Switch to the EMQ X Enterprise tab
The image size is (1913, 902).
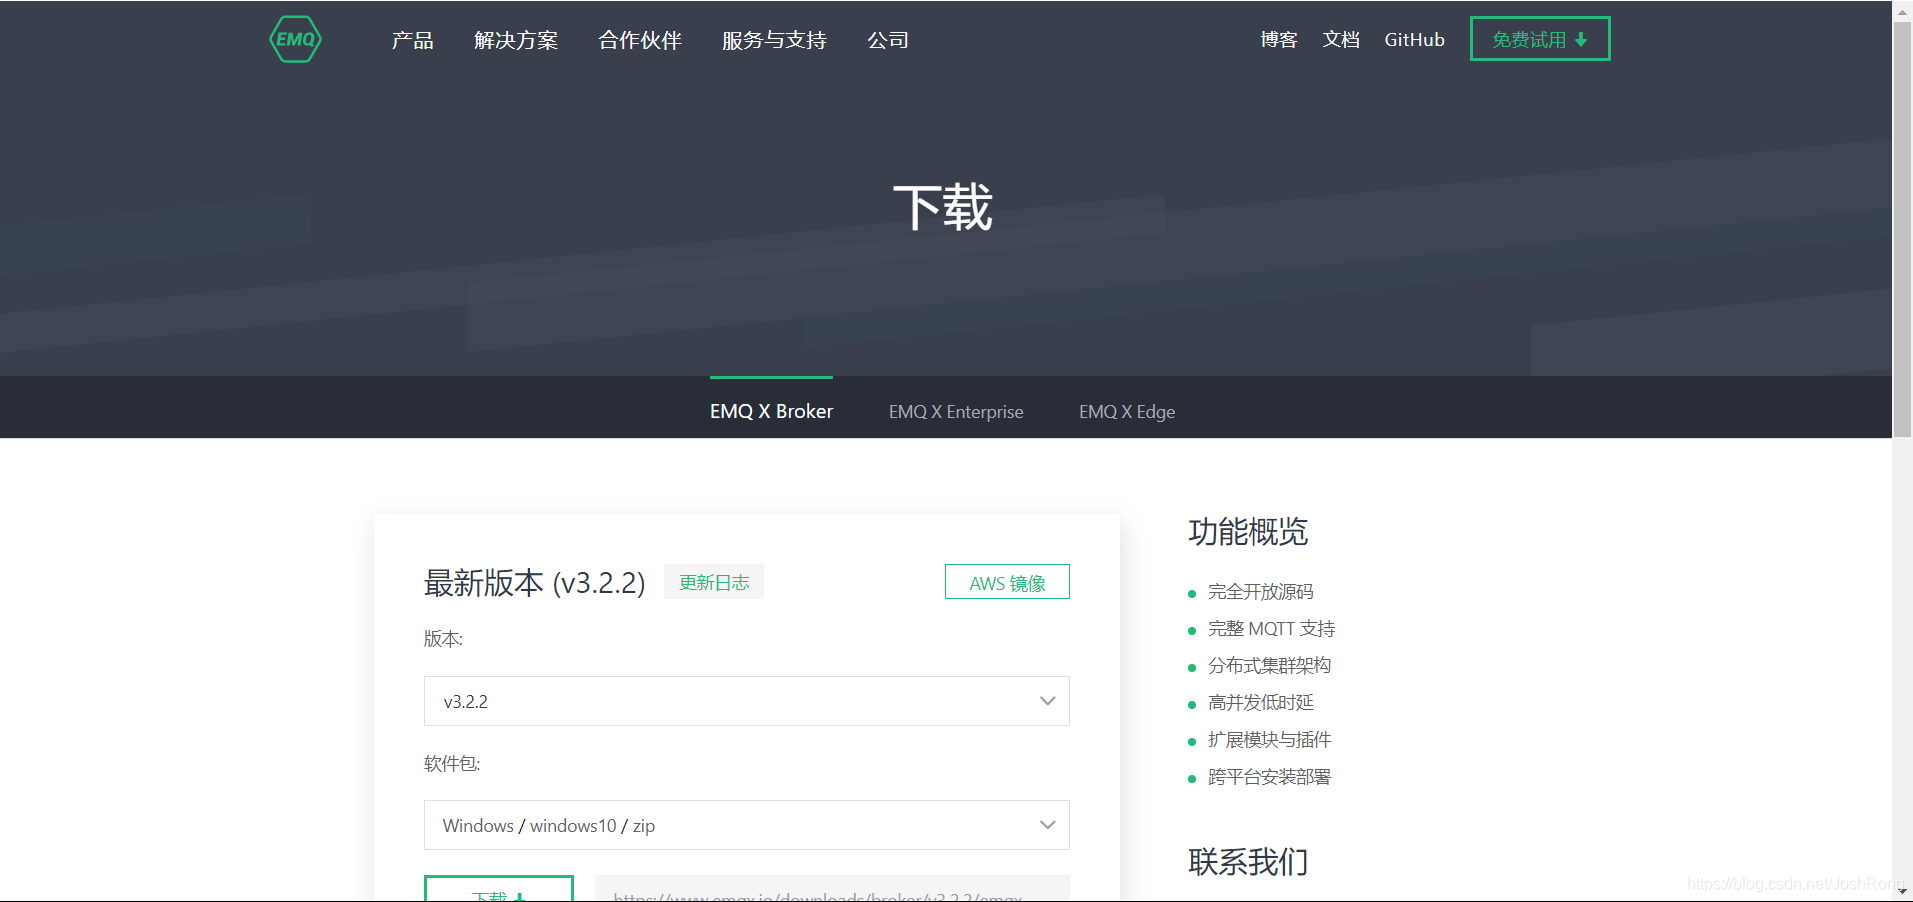[956, 411]
